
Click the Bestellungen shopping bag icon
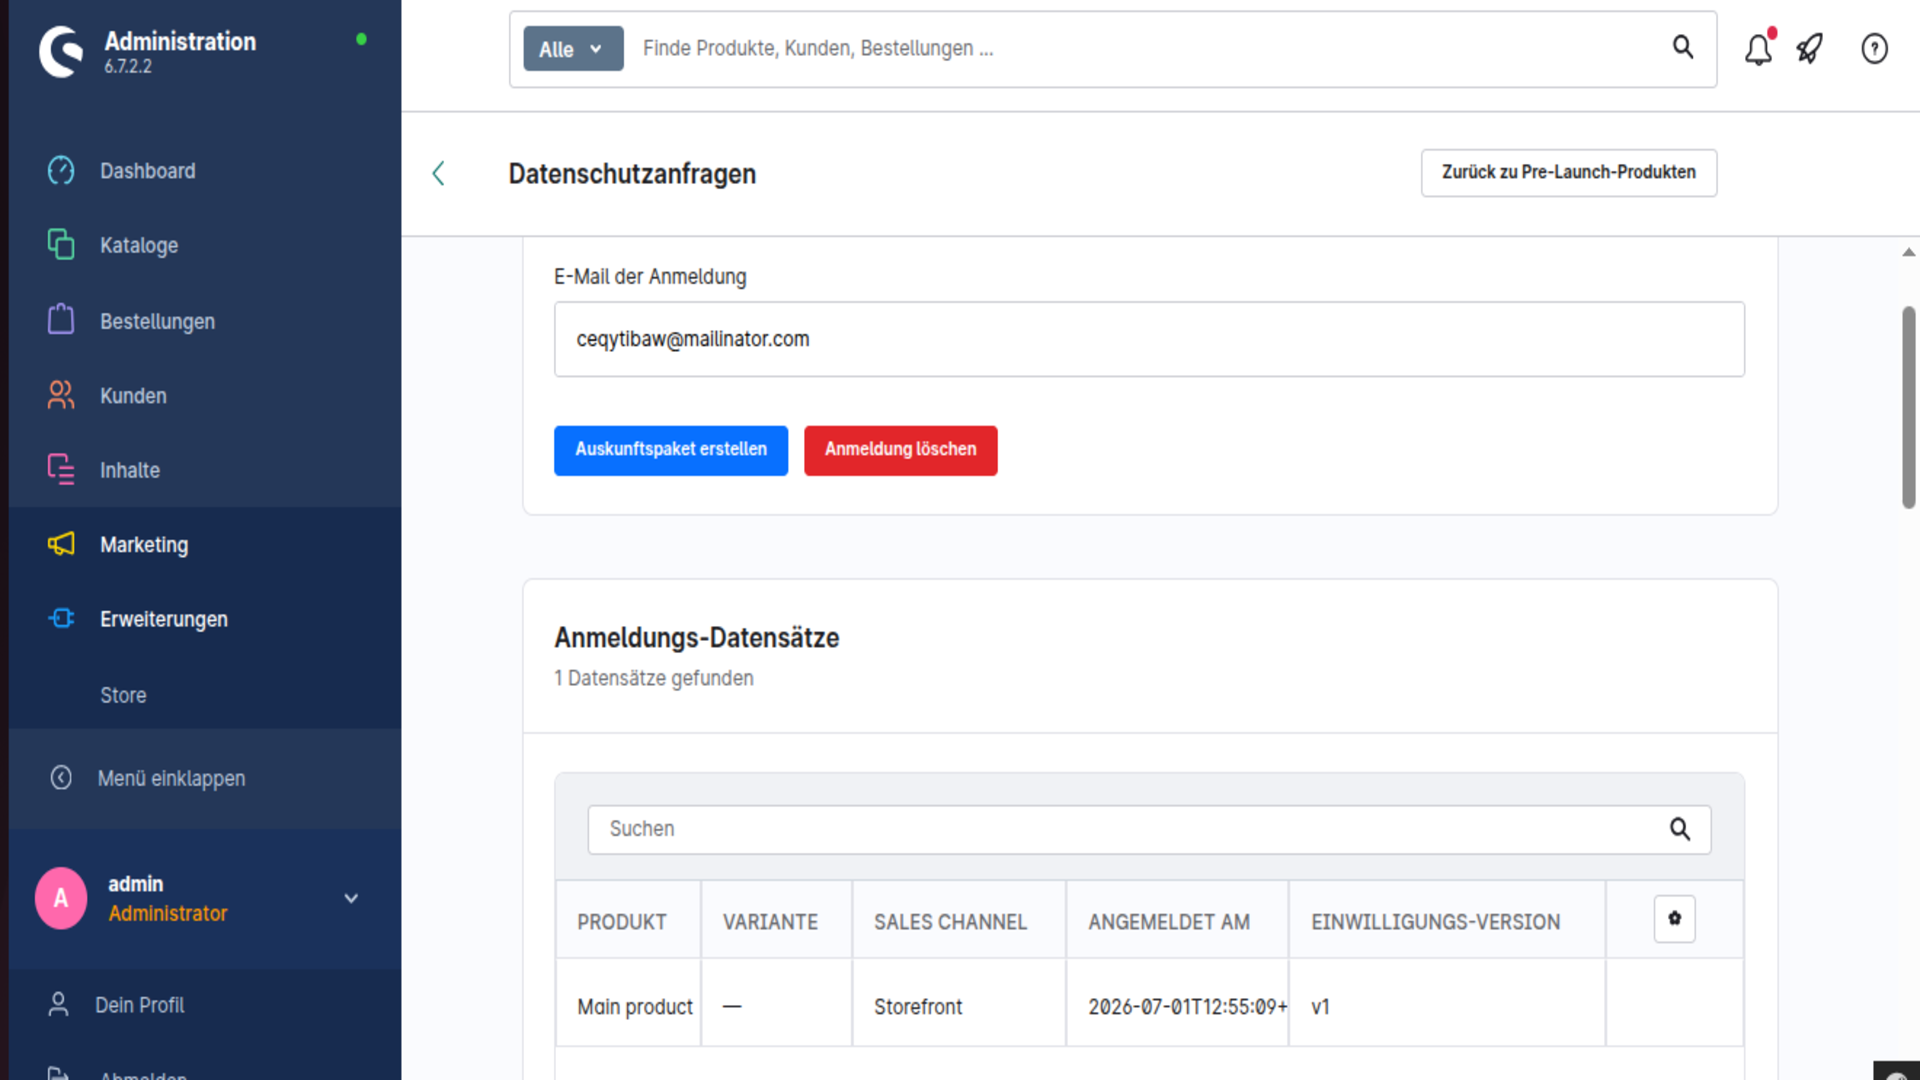pyautogui.click(x=61, y=320)
